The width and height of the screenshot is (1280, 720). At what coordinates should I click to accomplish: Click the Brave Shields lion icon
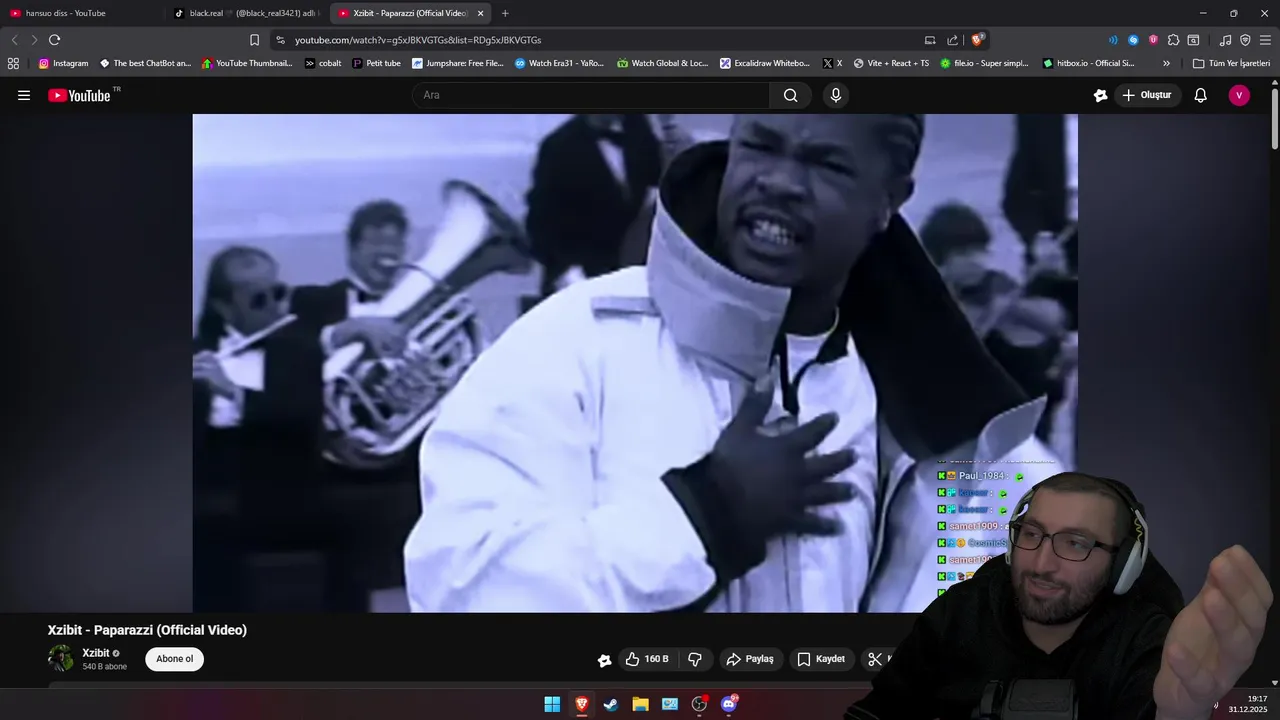(977, 40)
